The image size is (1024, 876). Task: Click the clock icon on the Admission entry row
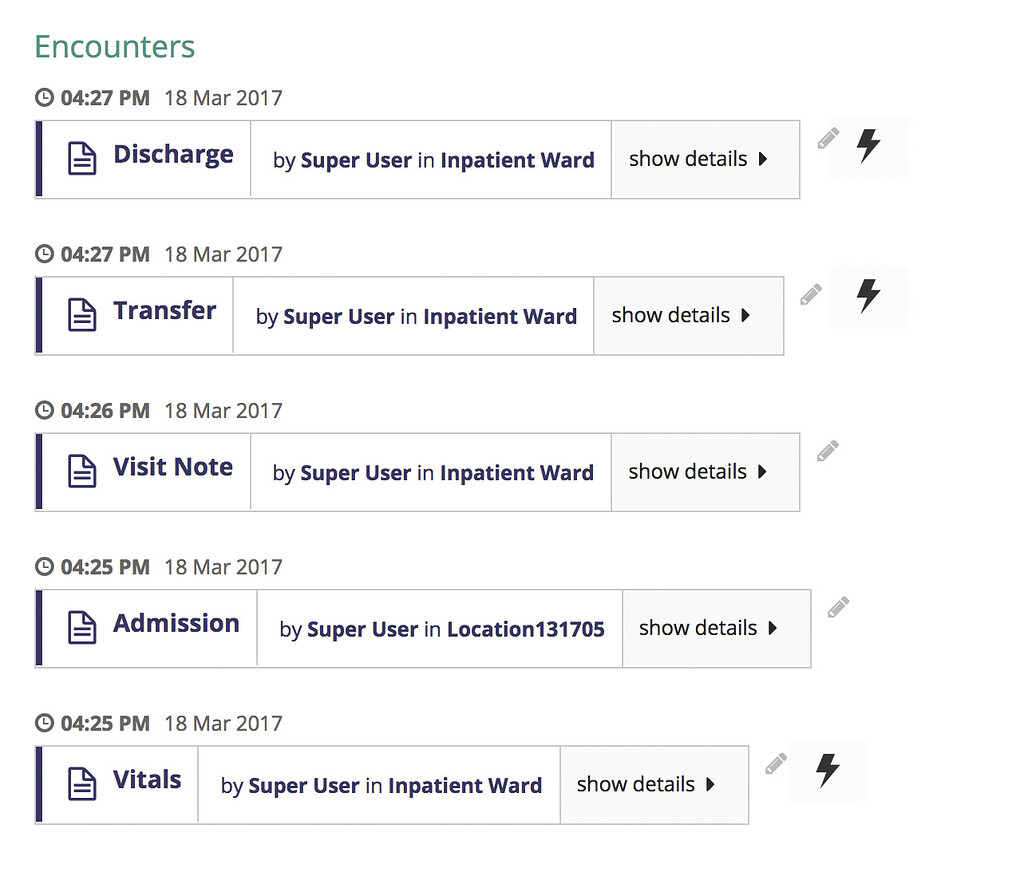[x=45, y=566]
